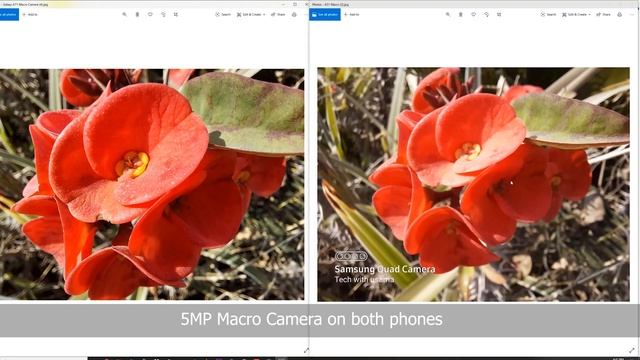Click zoom magnifier icon in left window
This screenshot has width=640, height=360.
click(124, 14)
